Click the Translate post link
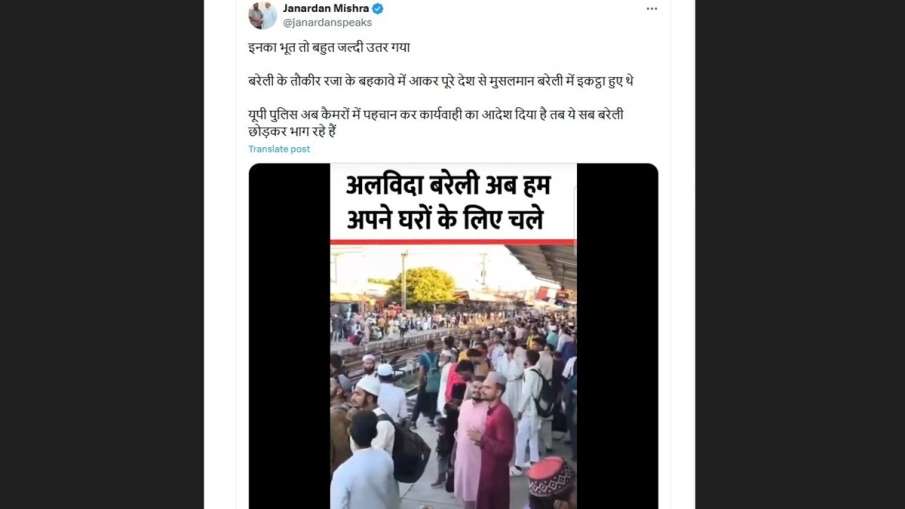Screen dimensions: 905x509 click(x=279, y=149)
